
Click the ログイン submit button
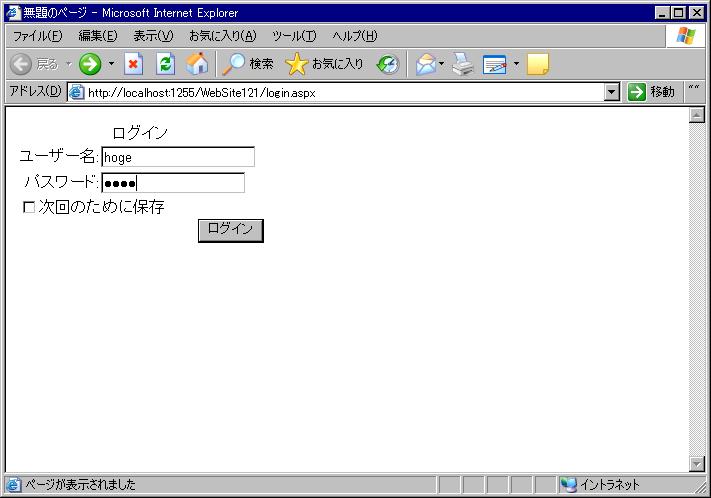[231, 230]
